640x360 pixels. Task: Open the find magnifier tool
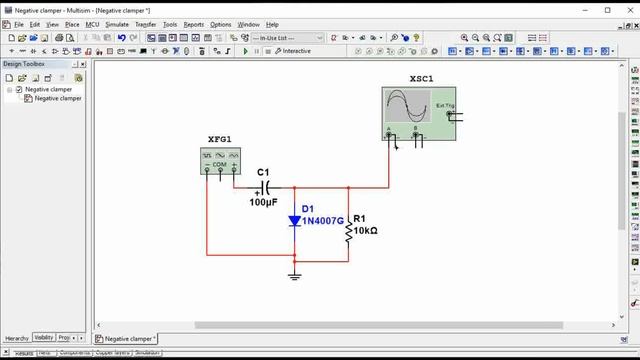click(394, 38)
